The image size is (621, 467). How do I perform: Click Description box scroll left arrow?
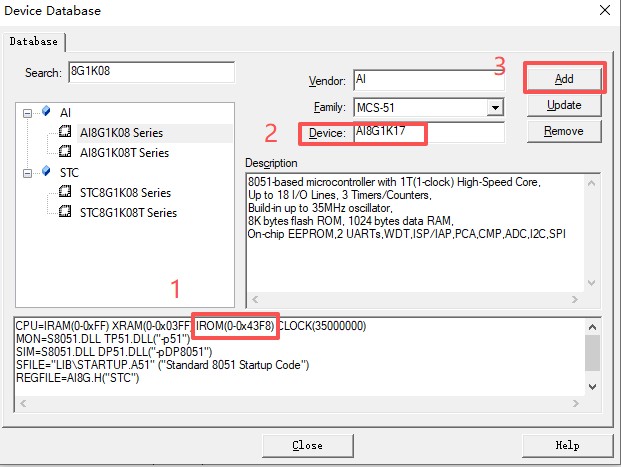pos(255,299)
